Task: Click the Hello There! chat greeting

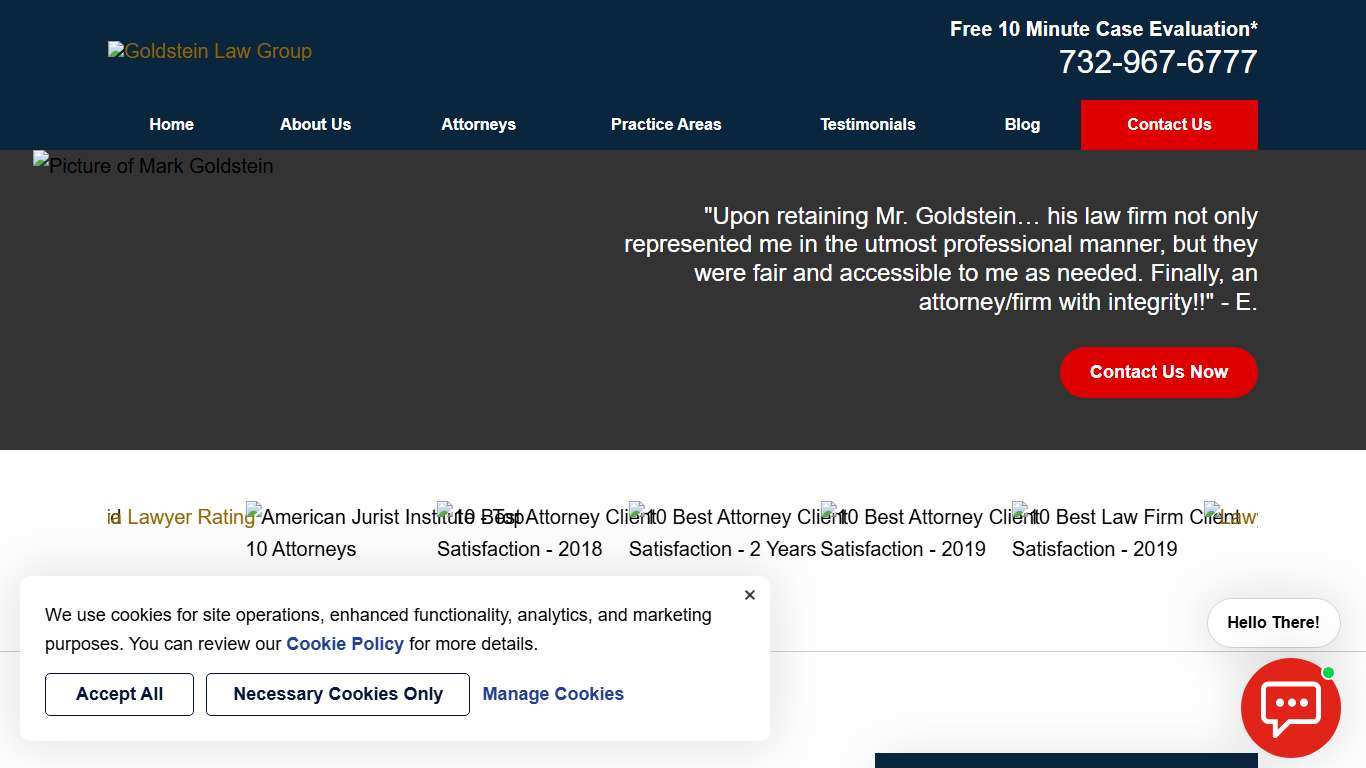Action: 1273,623
